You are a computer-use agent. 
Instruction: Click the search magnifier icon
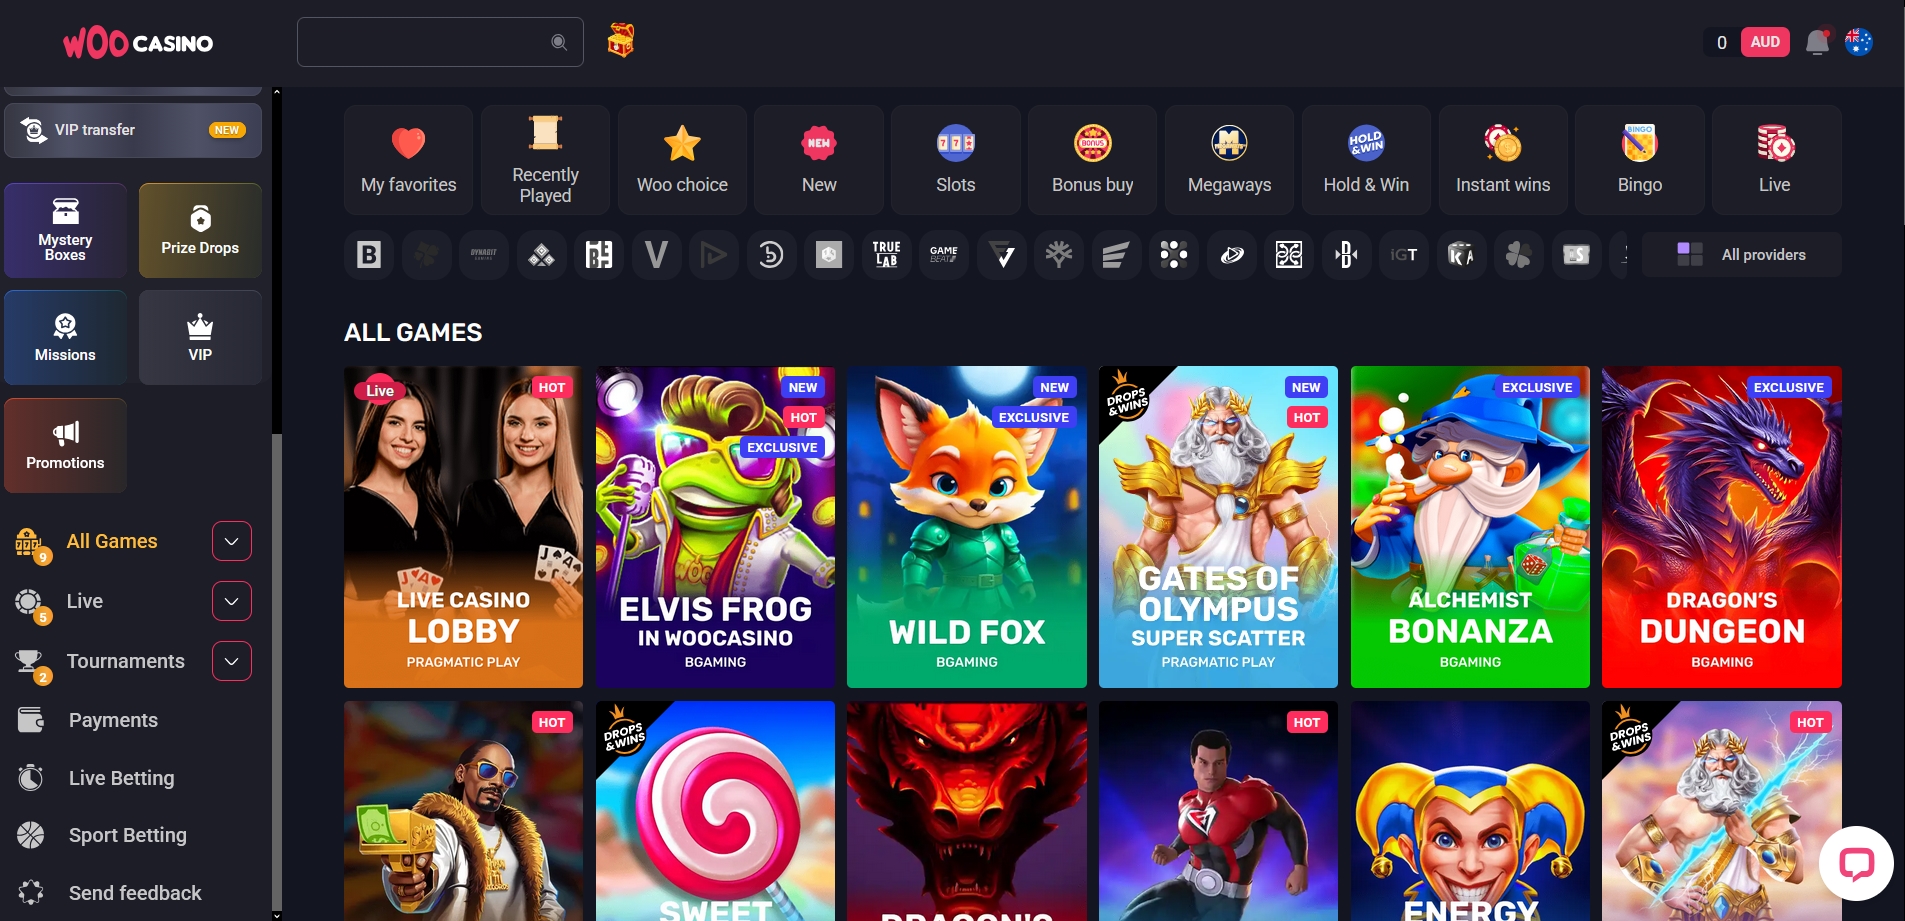point(559,42)
